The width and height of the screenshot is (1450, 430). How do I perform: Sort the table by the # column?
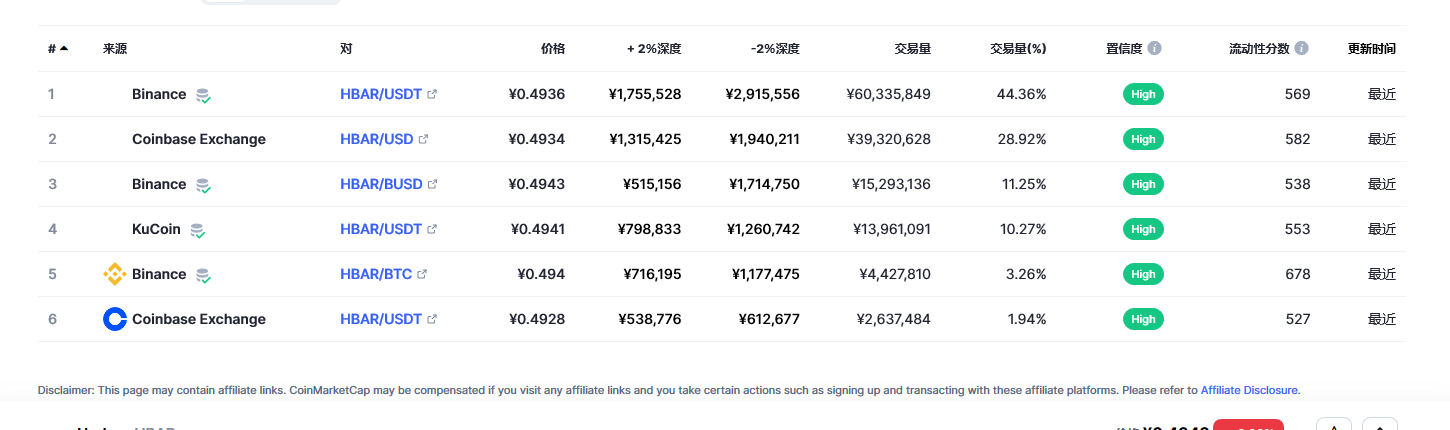point(58,48)
